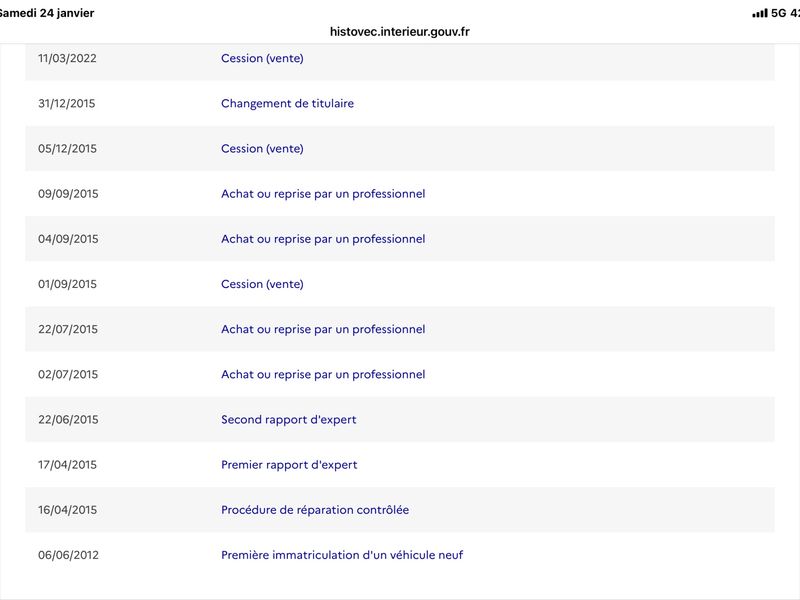Viewport: 800px width, 600px height.
Task: Select Cession (vente) from 05/12/2015
Action: tap(262, 149)
